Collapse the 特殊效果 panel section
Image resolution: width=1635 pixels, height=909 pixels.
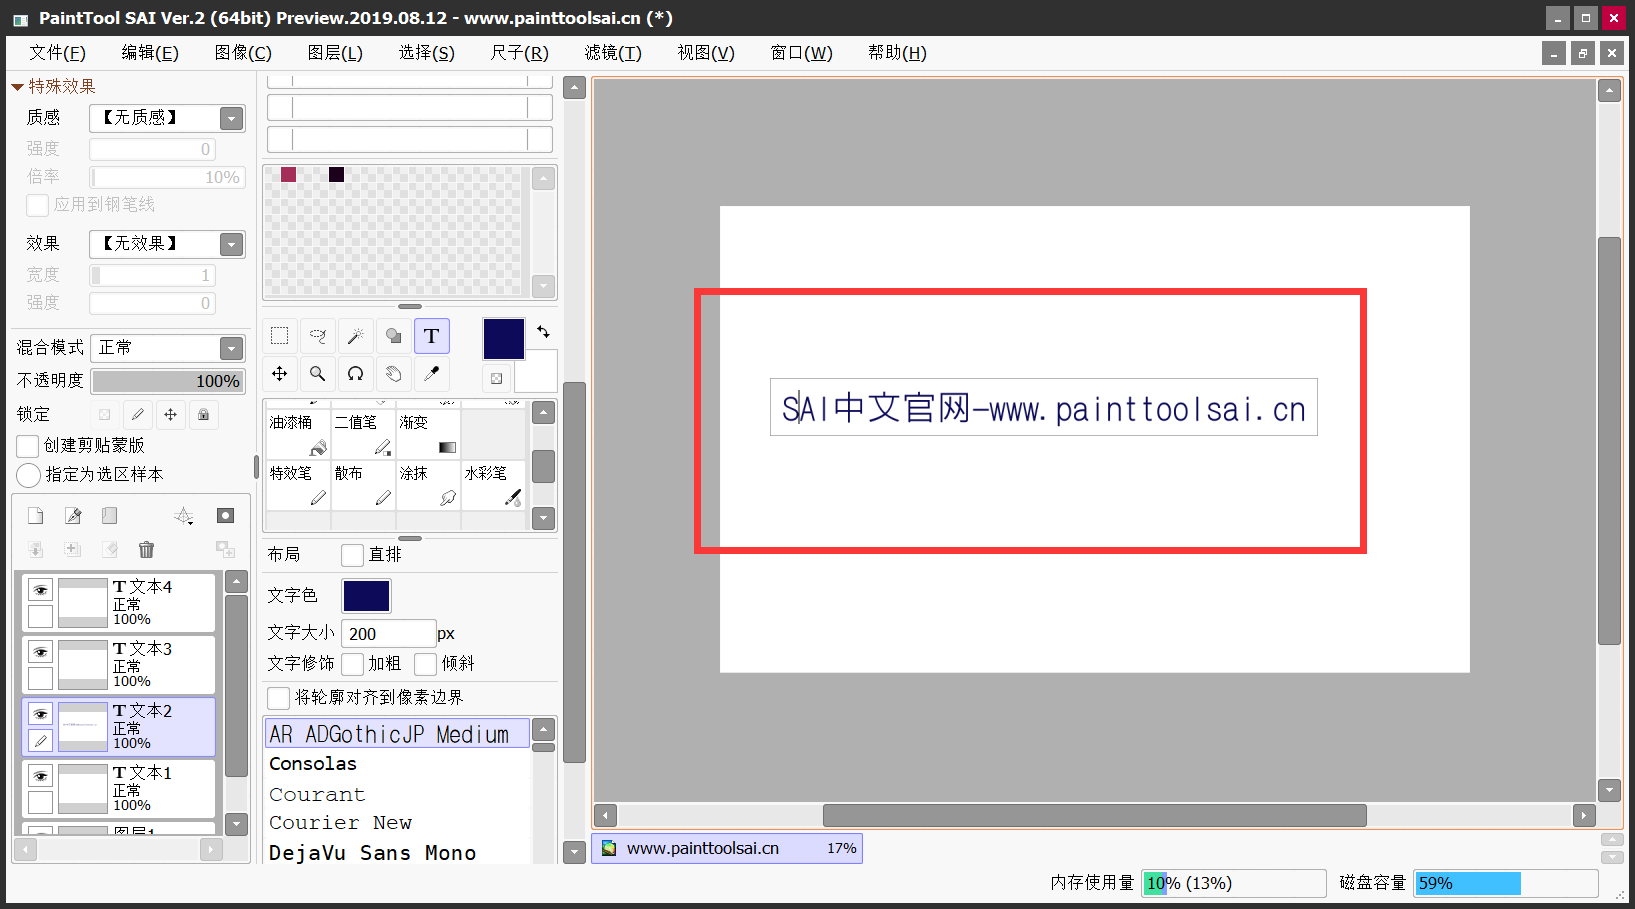17,87
